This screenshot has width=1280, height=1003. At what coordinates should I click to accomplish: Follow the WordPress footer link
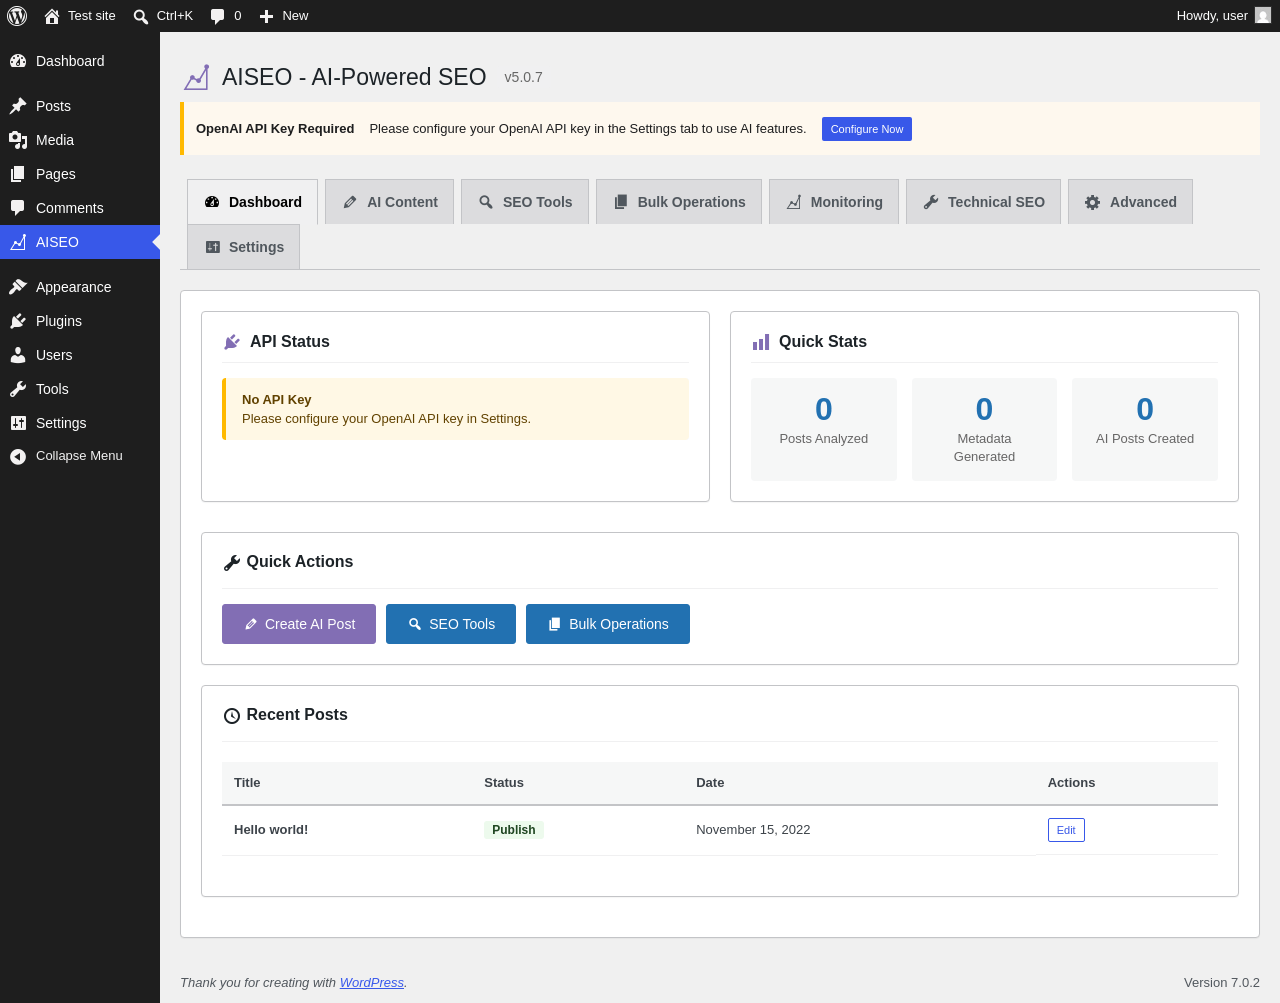coord(372,983)
